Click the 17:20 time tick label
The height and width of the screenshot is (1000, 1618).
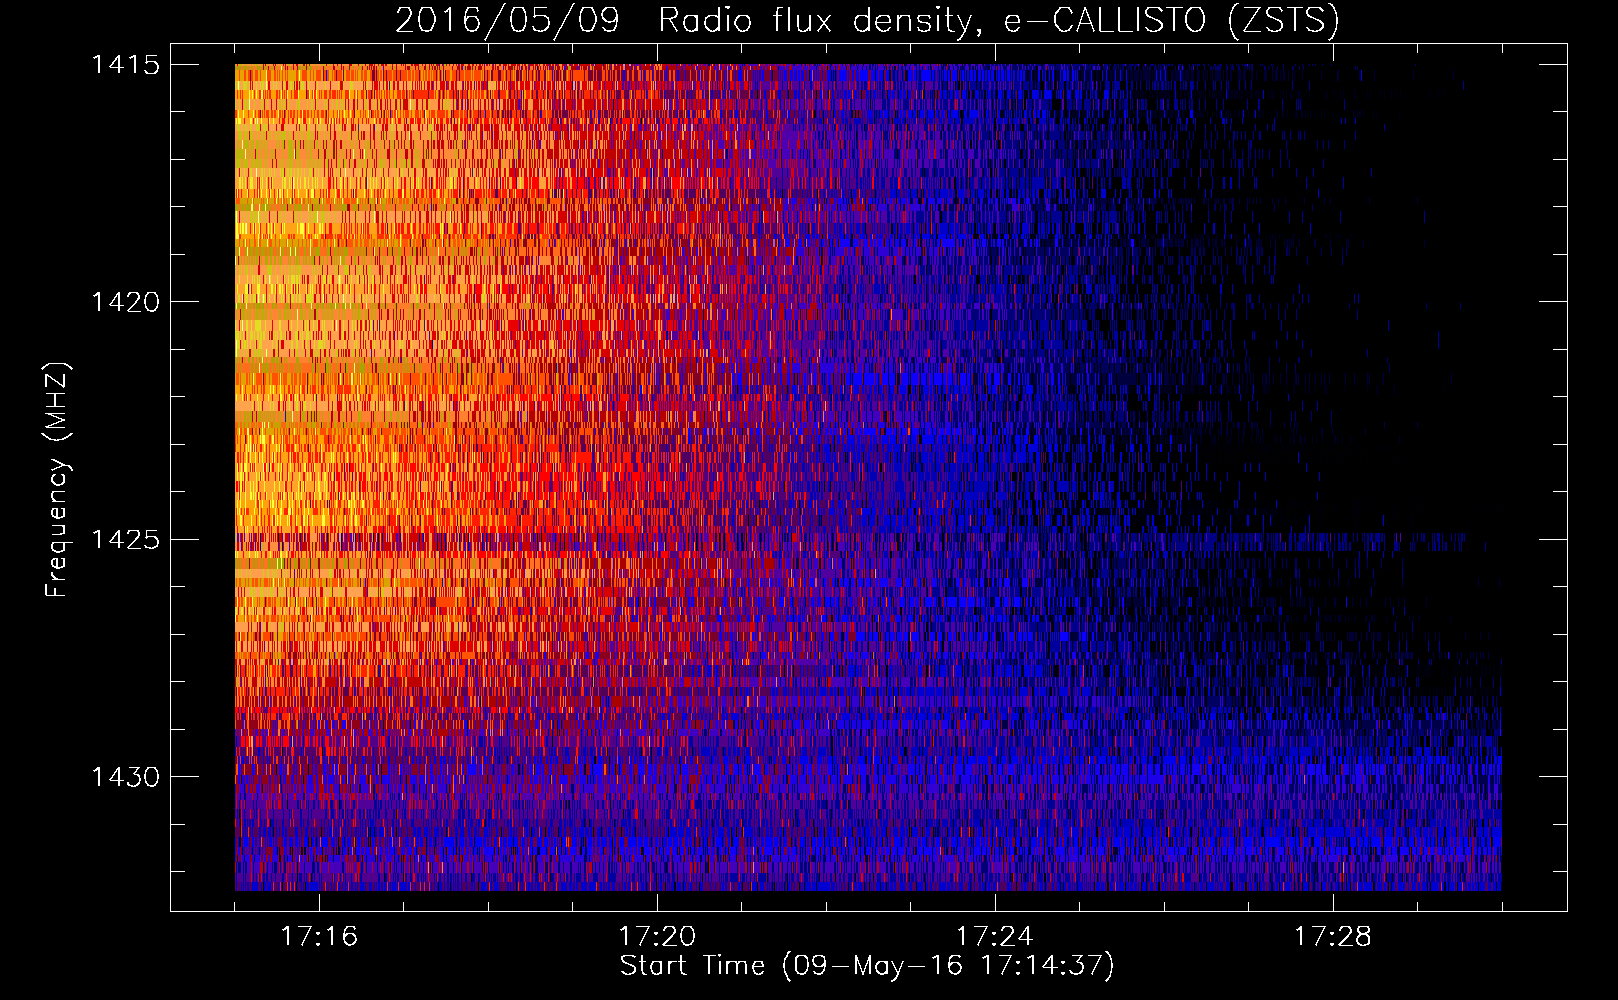click(x=657, y=937)
